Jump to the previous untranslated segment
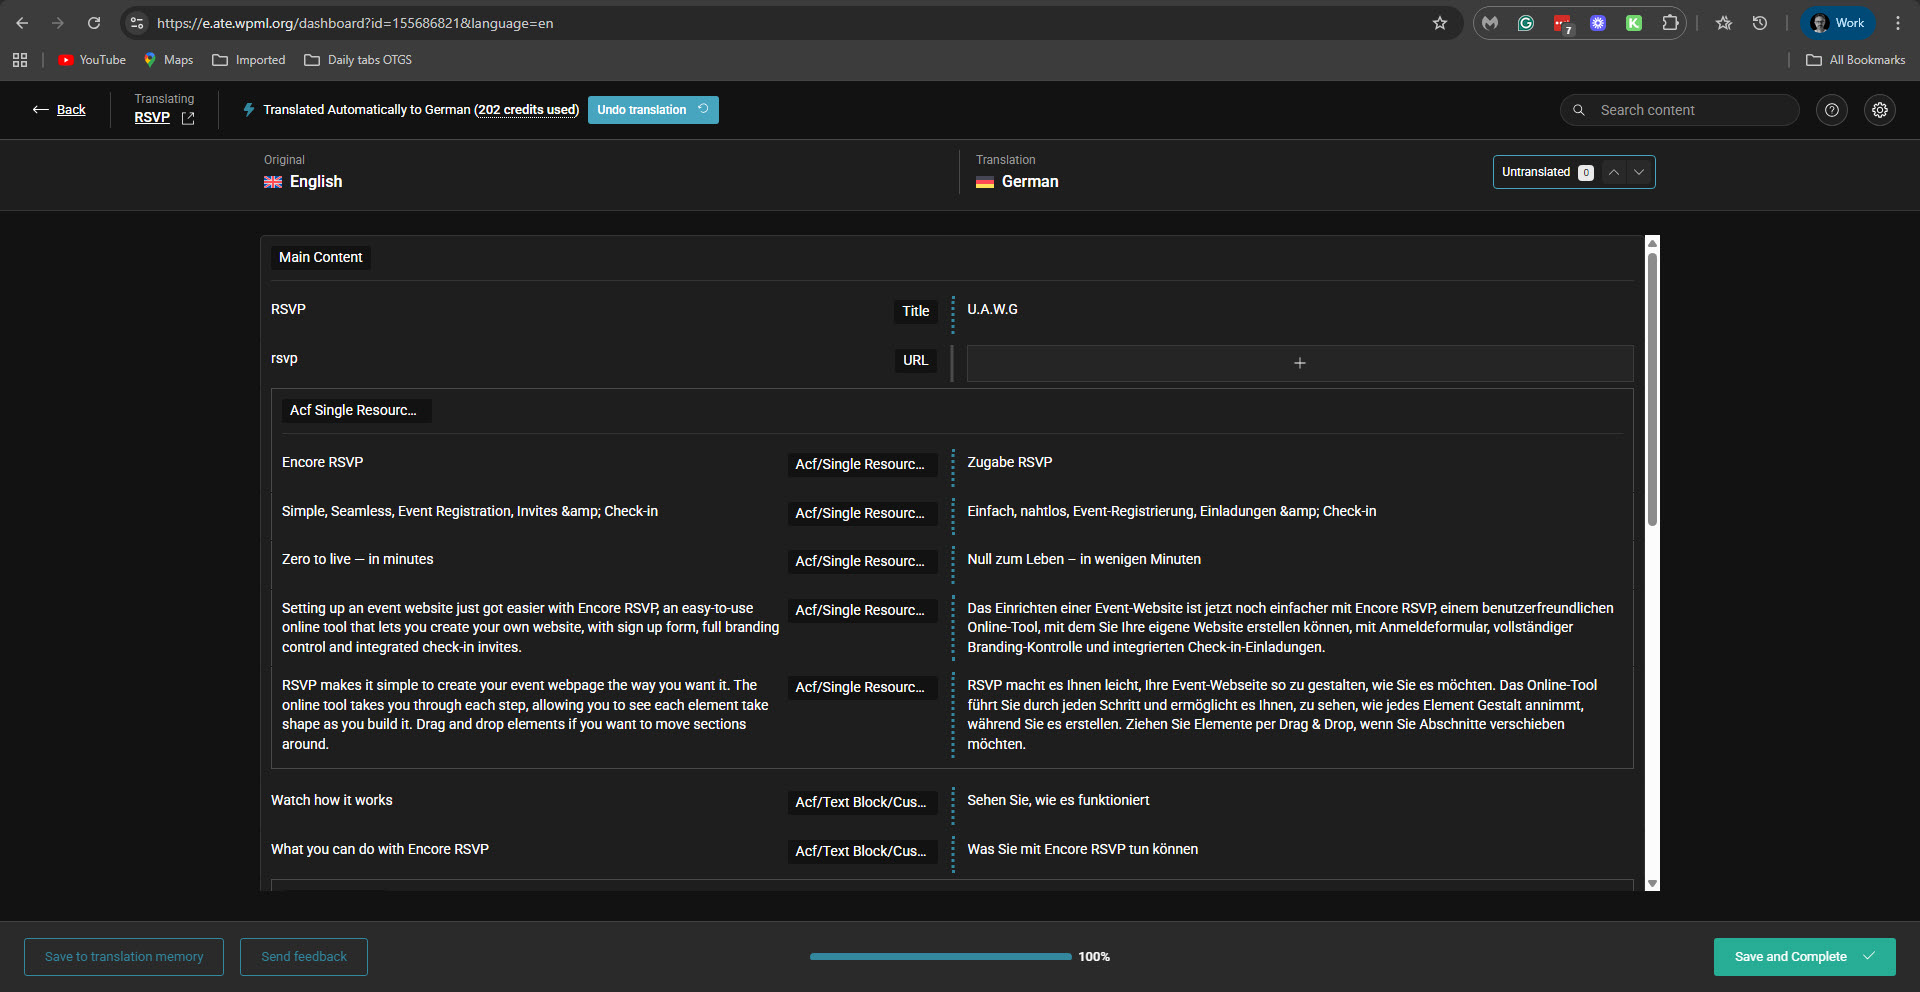1920x992 pixels. point(1614,172)
